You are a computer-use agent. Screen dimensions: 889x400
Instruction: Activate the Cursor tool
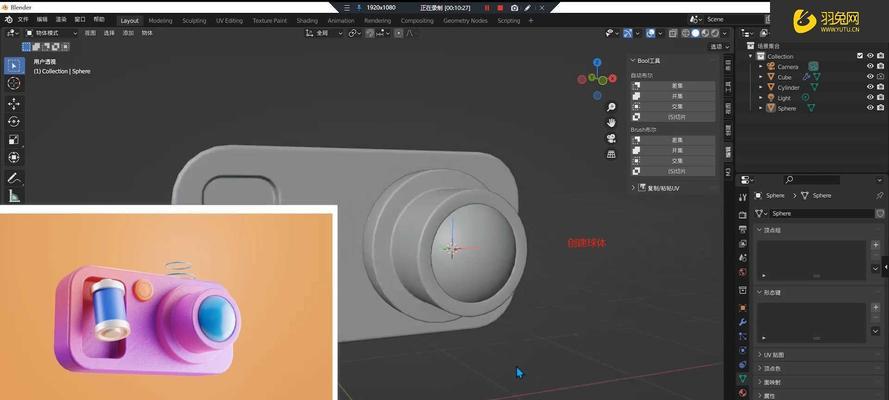click(x=14, y=83)
